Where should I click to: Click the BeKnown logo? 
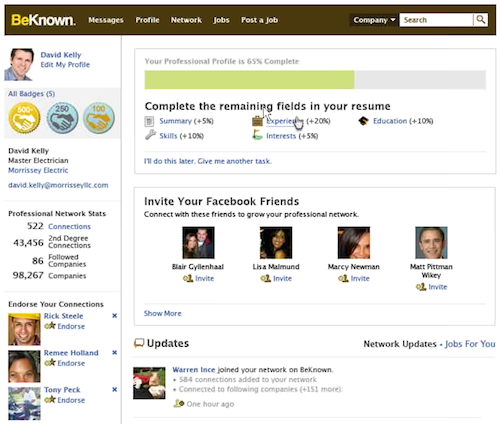click(43, 20)
